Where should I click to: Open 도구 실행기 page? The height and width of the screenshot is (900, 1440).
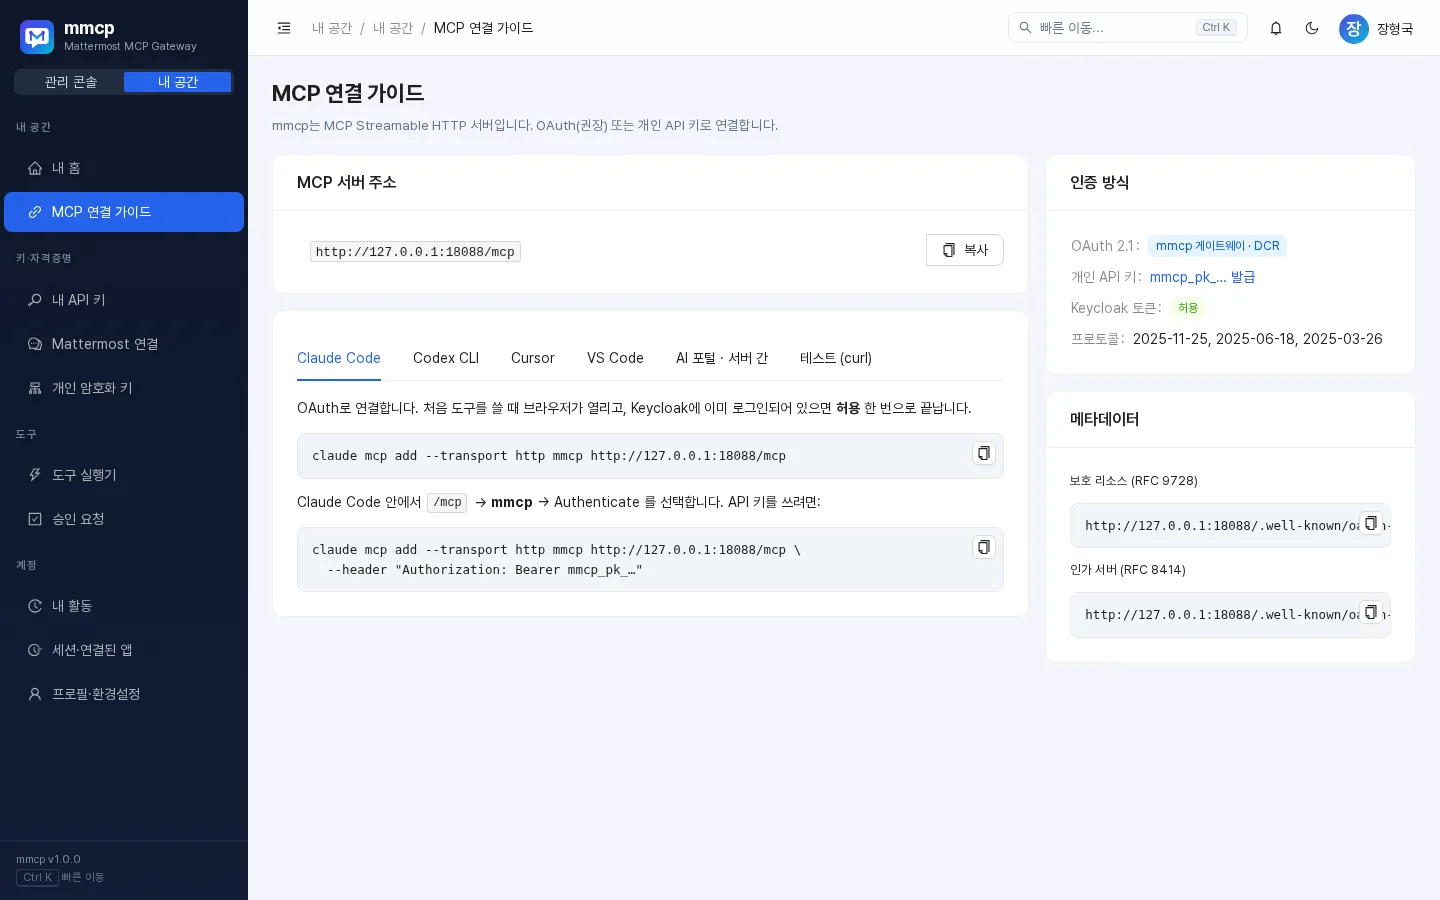(124, 475)
